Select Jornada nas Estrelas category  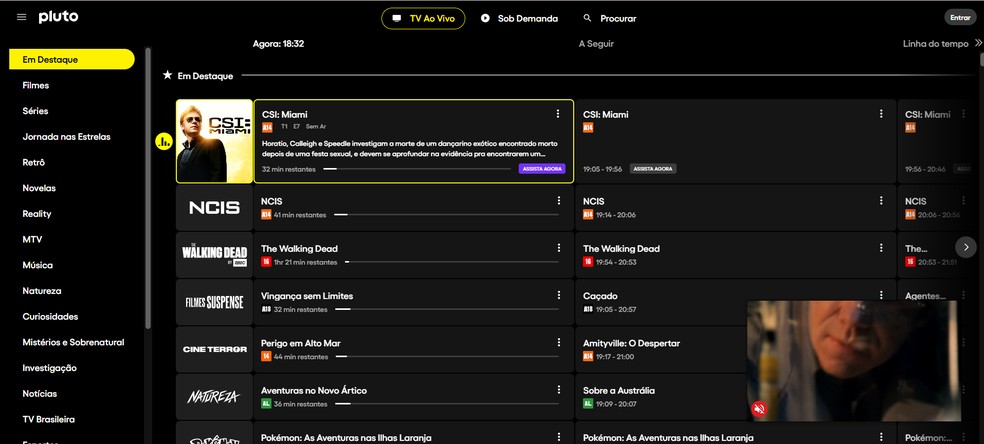tap(67, 137)
